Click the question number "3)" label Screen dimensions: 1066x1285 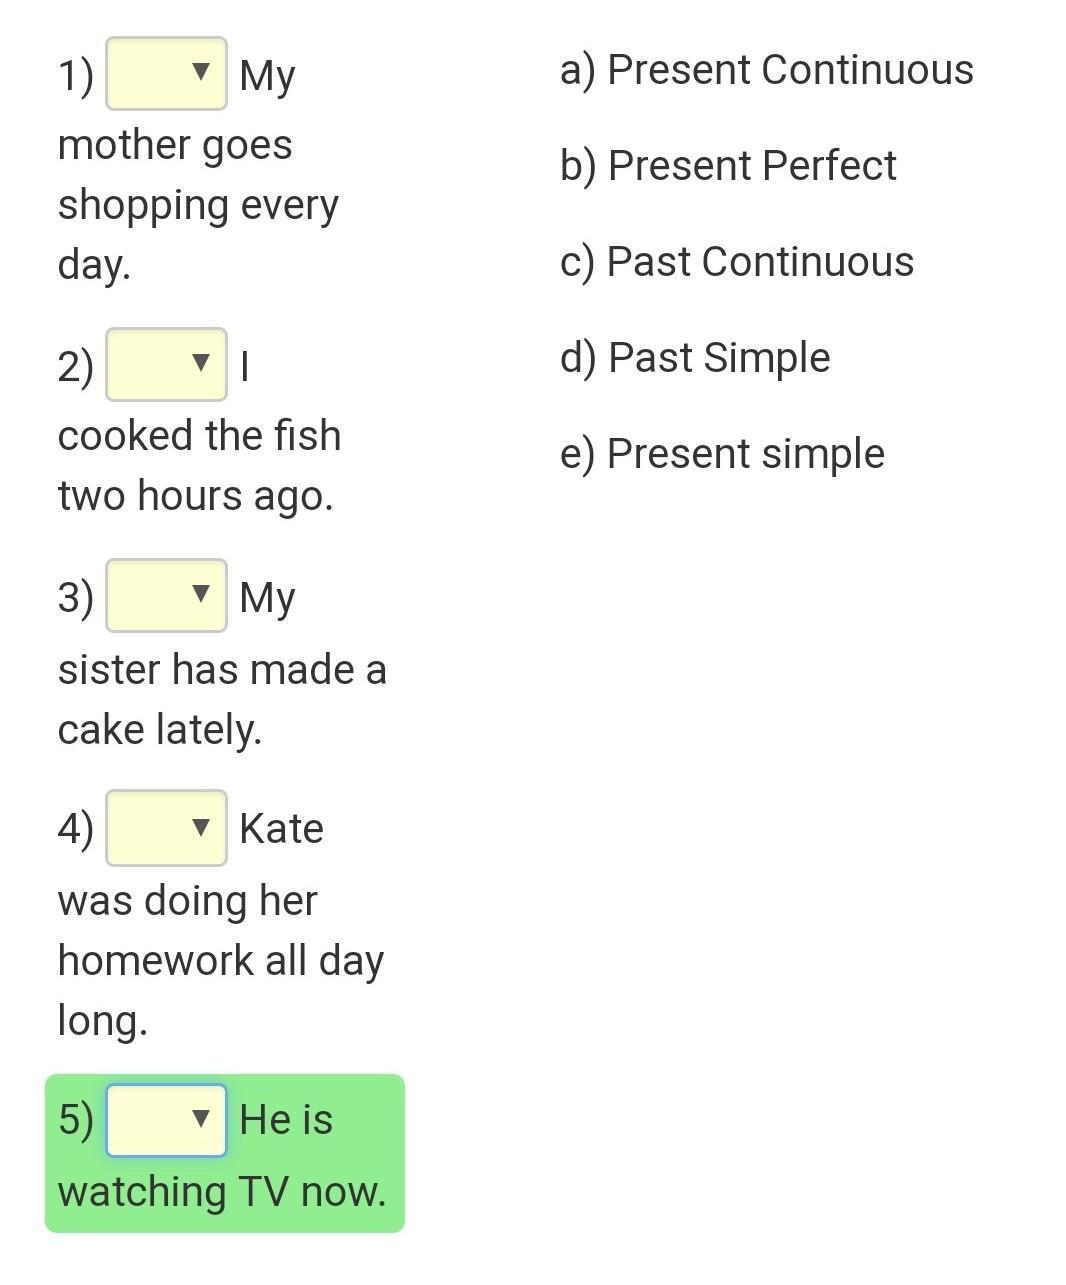click(76, 598)
